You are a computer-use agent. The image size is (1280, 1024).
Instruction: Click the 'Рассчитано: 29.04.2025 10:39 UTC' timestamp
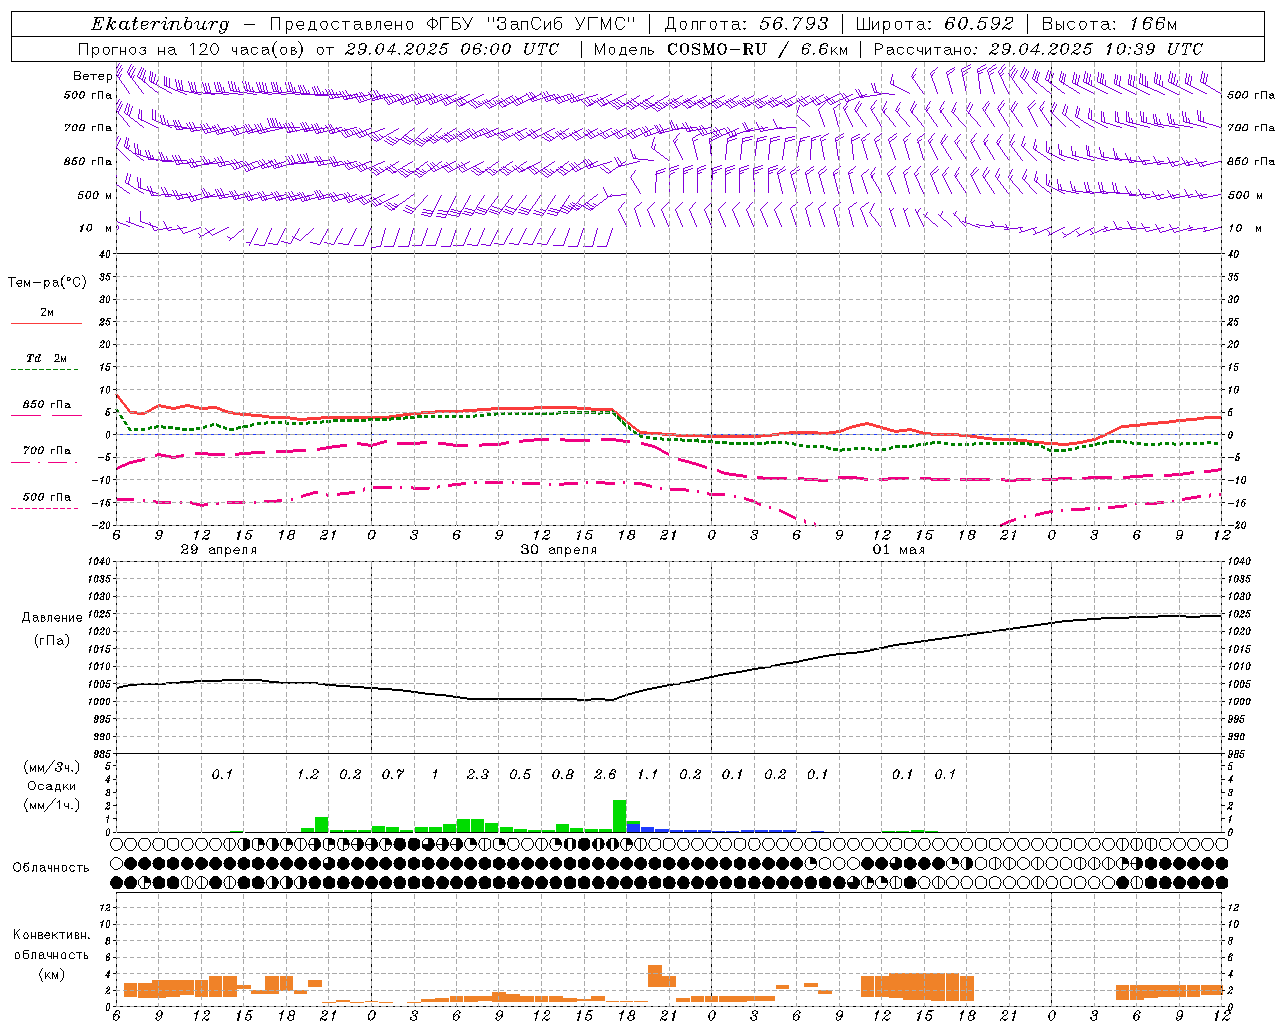[1038, 49]
